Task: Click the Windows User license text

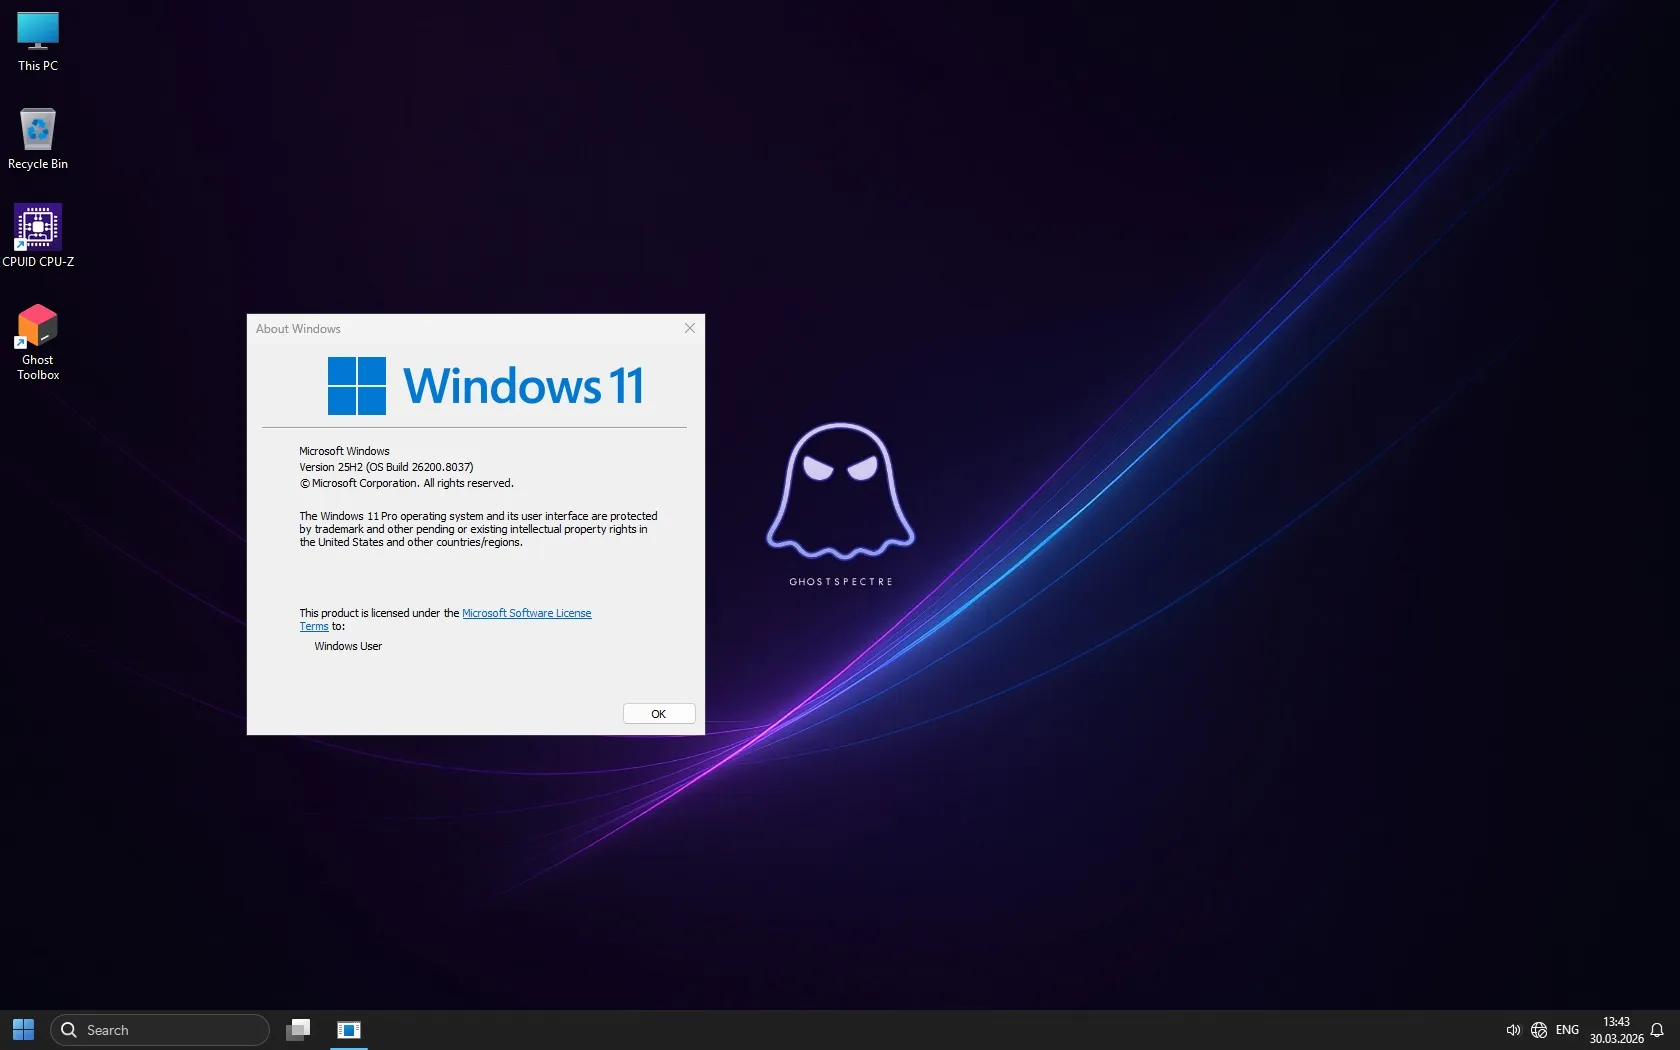Action: point(347,646)
